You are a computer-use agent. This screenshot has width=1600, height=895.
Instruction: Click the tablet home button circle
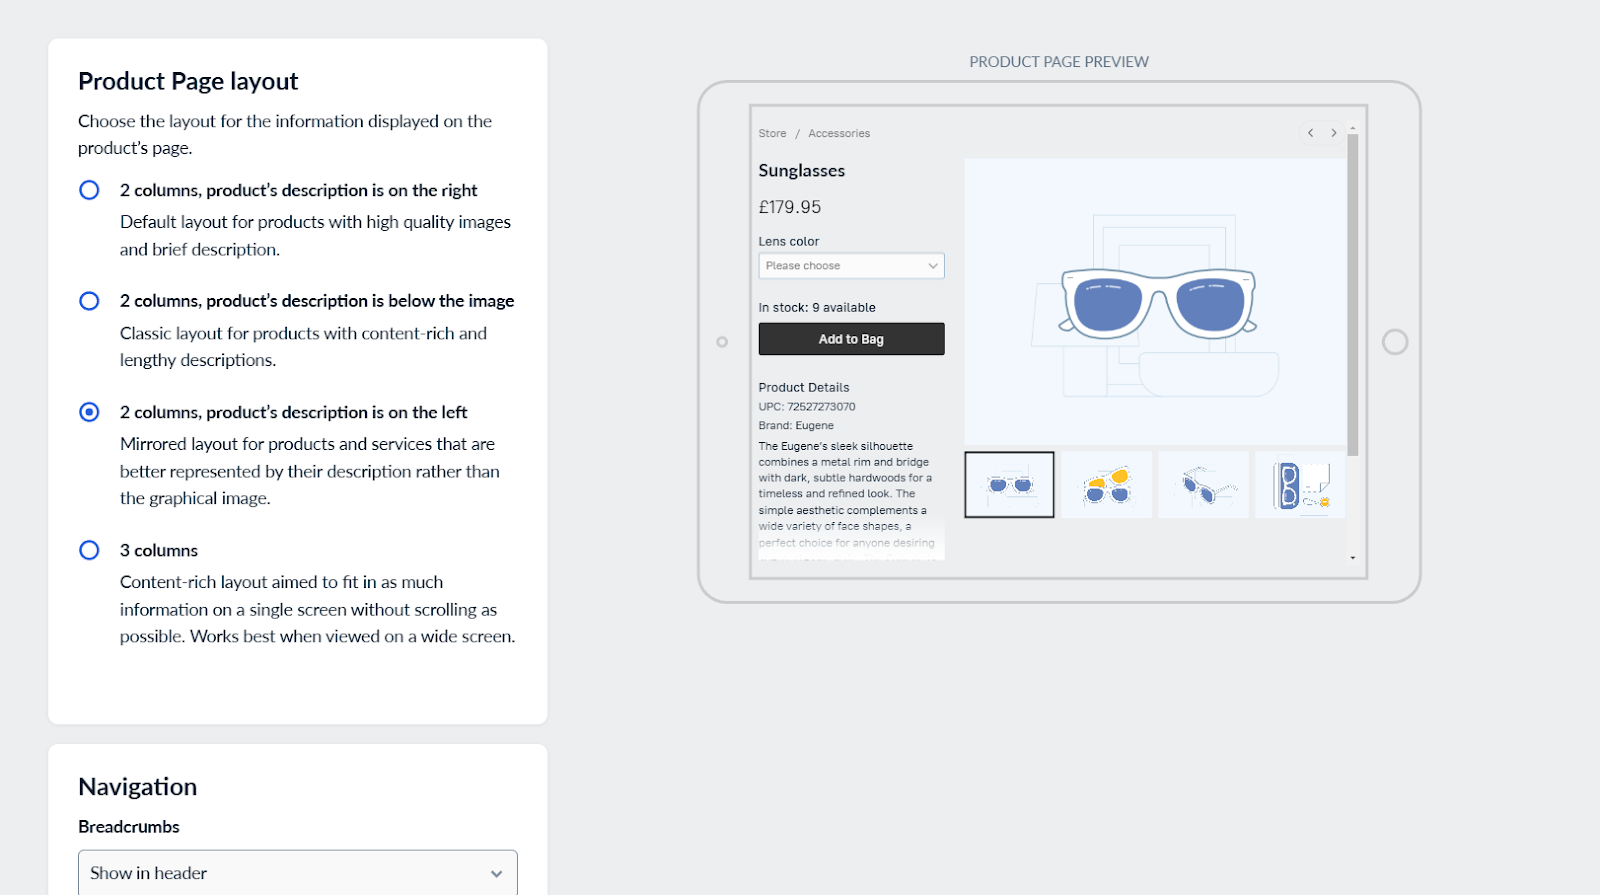[x=1395, y=342]
